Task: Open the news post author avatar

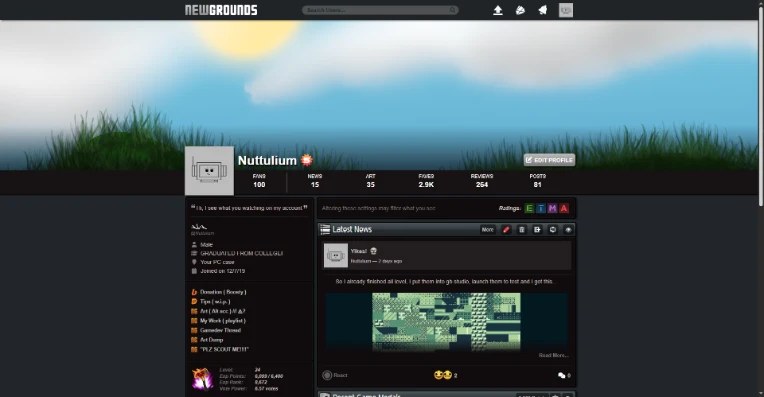Action: click(x=336, y=255)
